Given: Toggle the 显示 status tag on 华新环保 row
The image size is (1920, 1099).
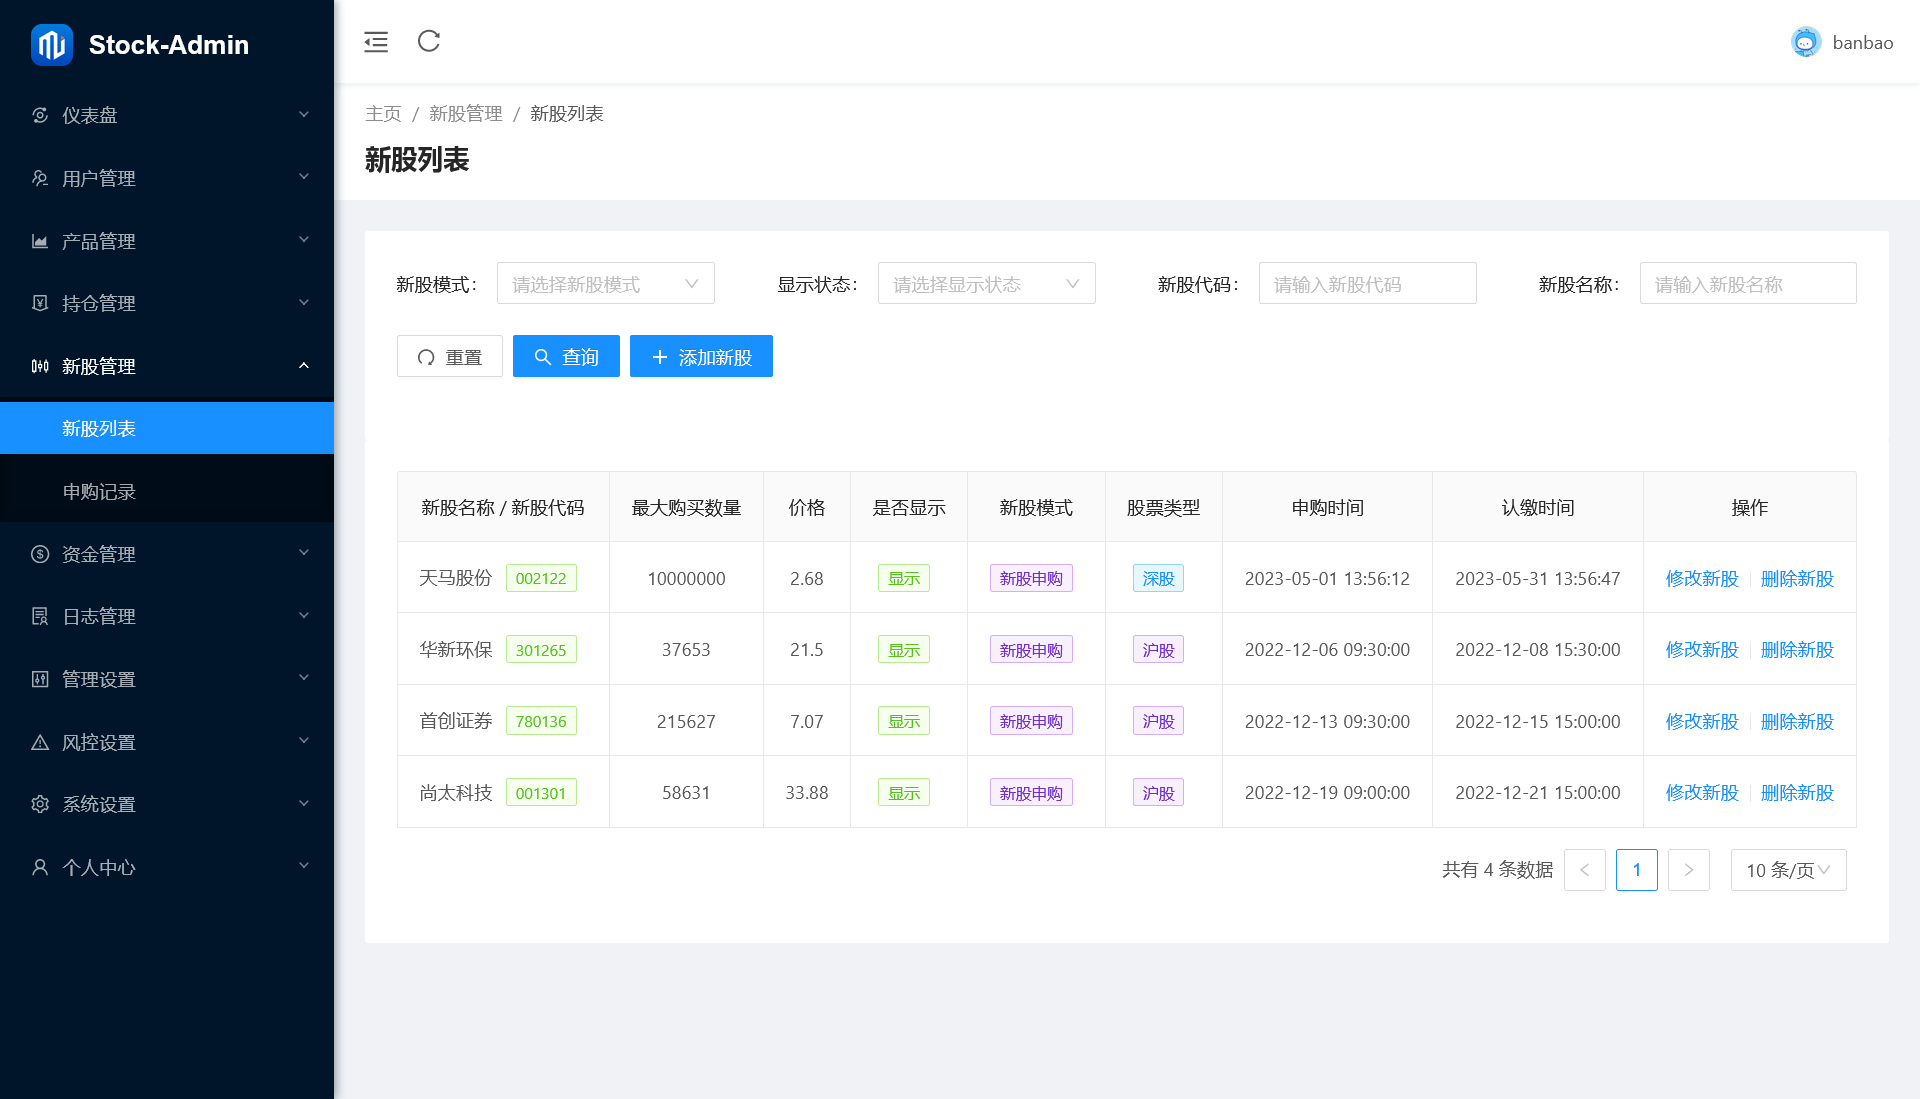Looking at the screenshot, I should click(x=903, y=649).
